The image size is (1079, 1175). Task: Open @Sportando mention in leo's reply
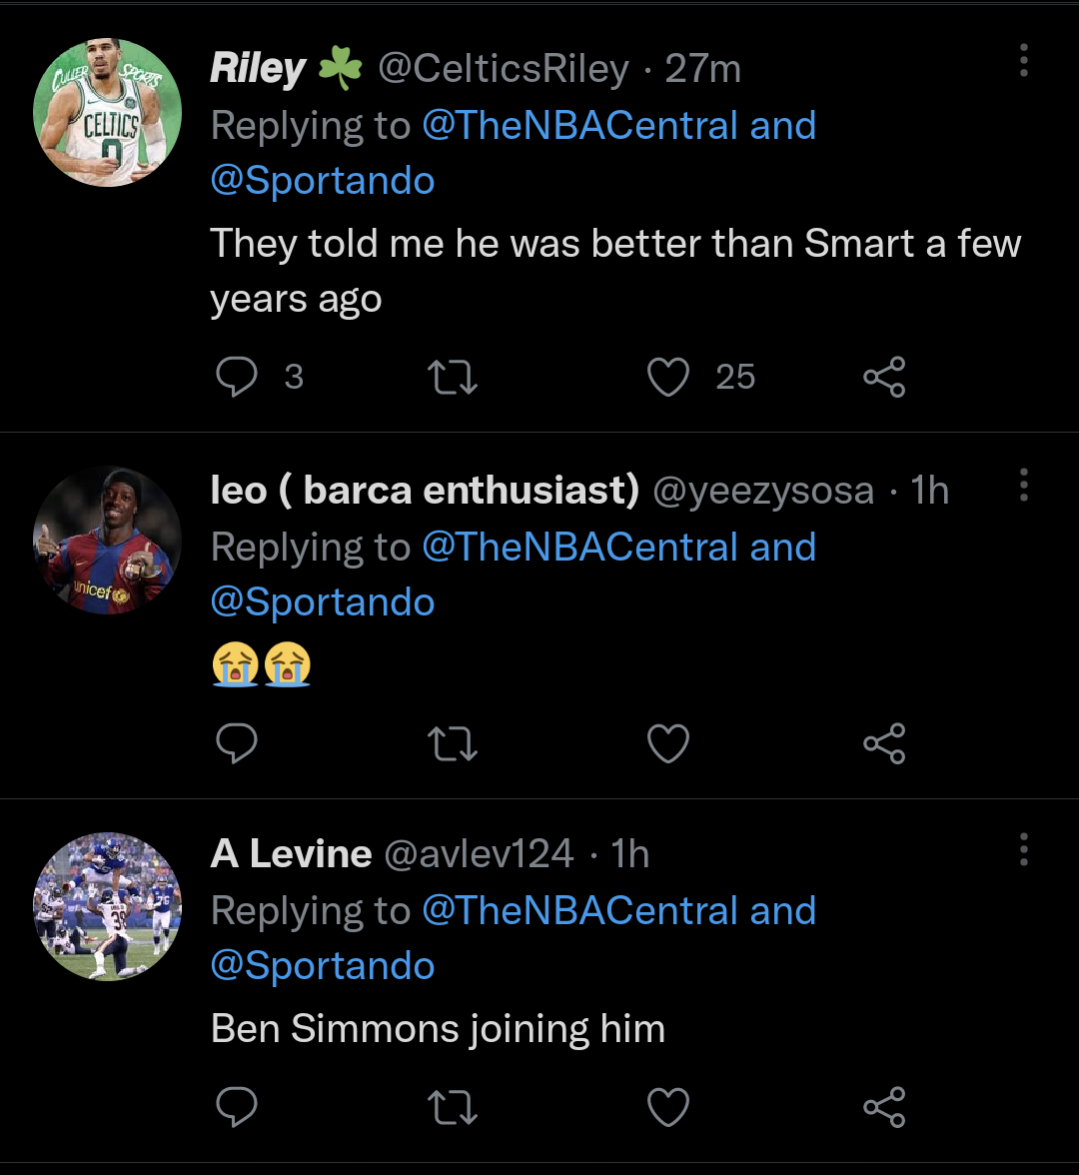322,602
